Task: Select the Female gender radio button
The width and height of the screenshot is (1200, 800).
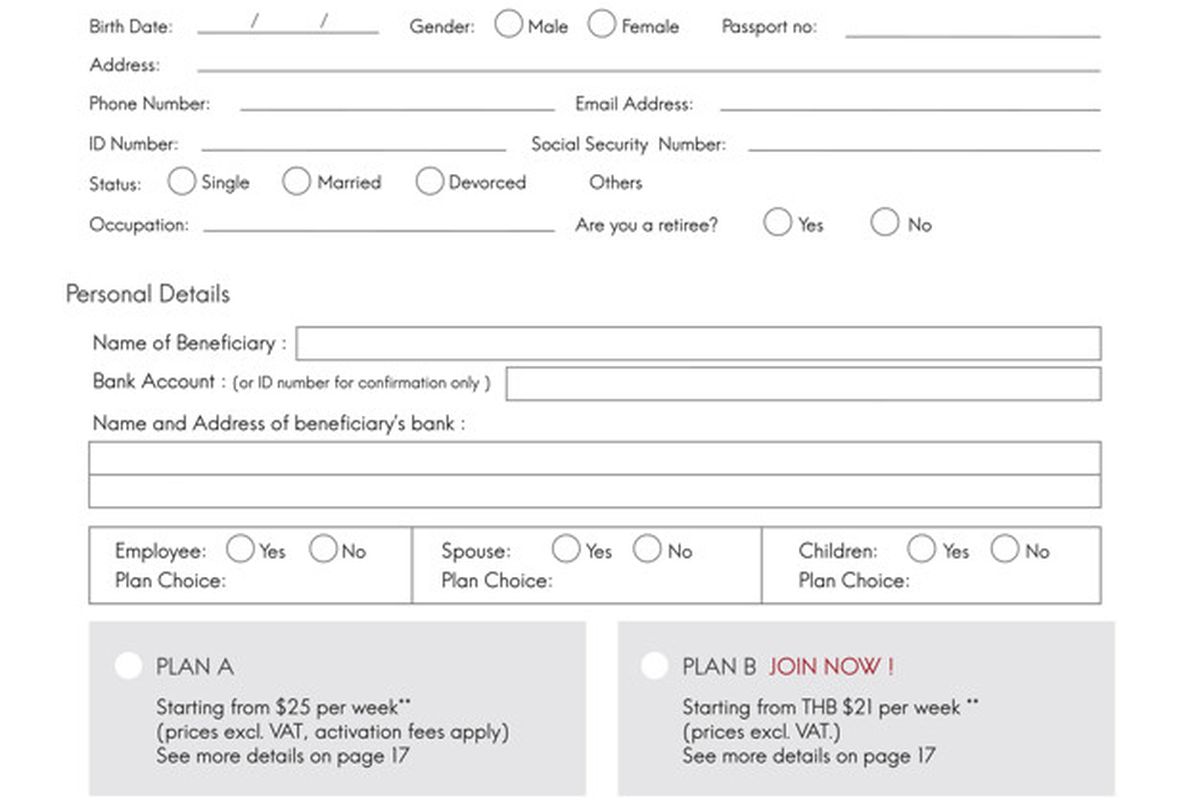Action: point(602,25)
